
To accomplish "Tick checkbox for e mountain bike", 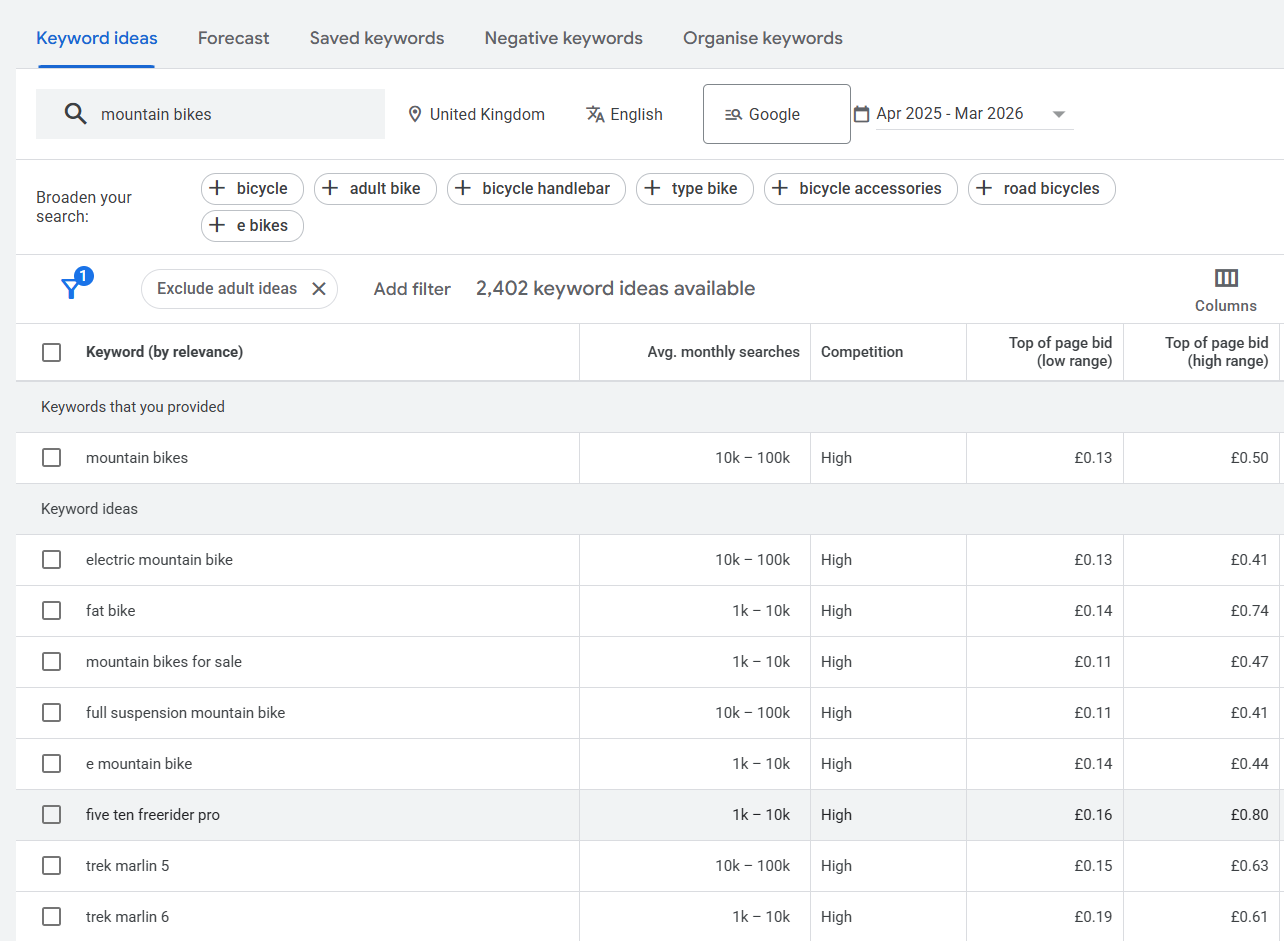I will (x=51, y=764).
